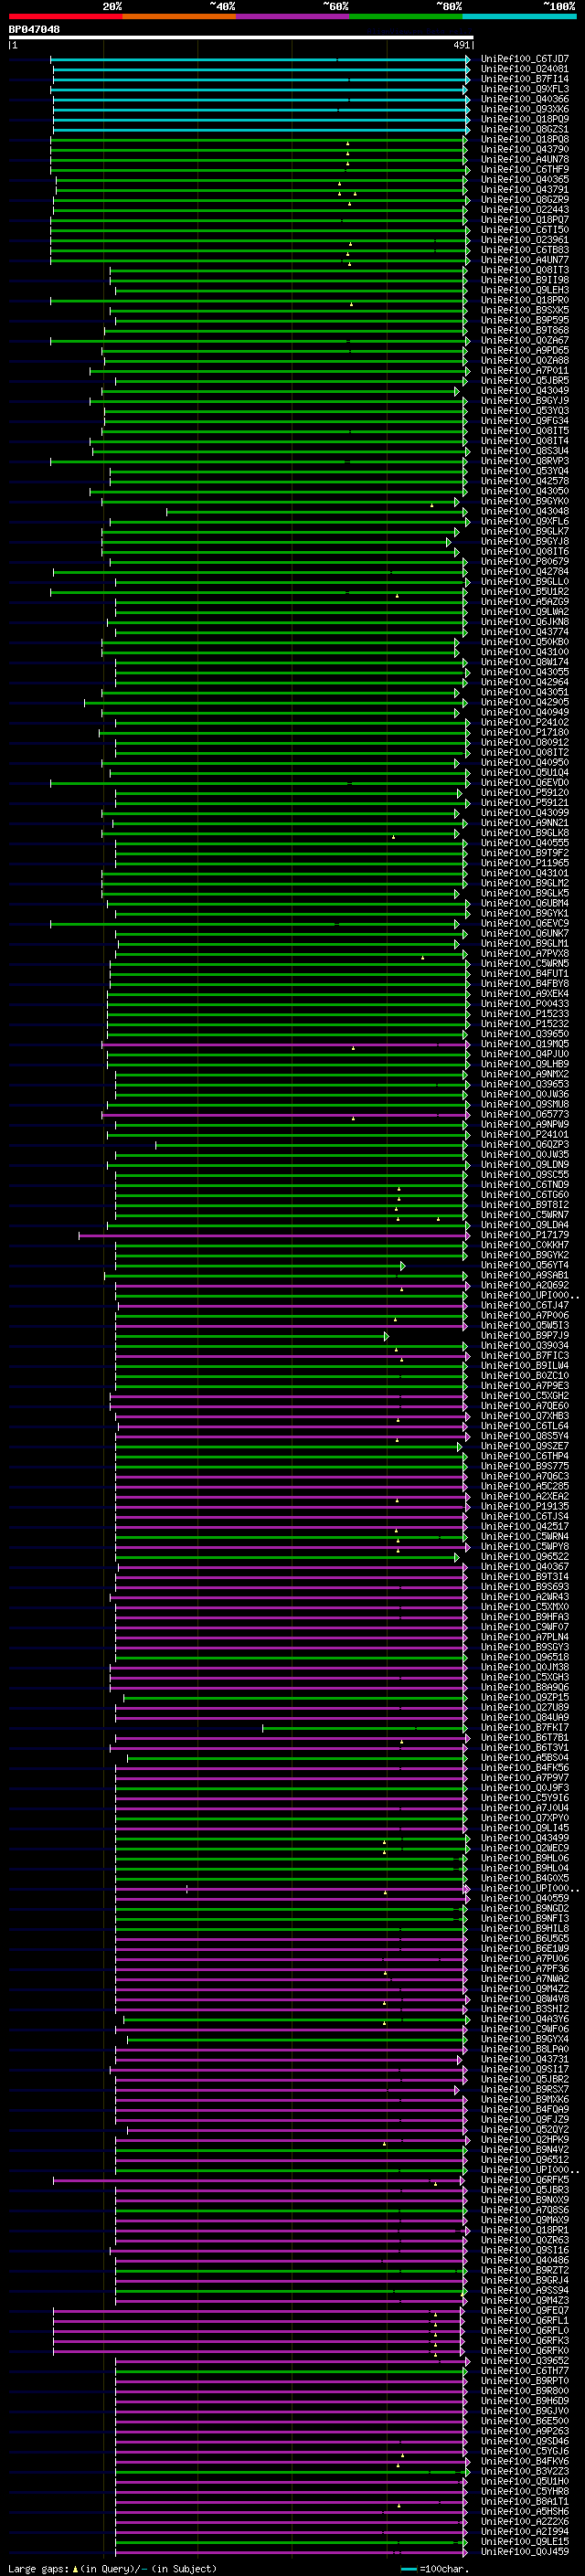Click the green ~80% identity legend bar
The height and width of the screenshot is (2576, 585).
click(406, 16)
